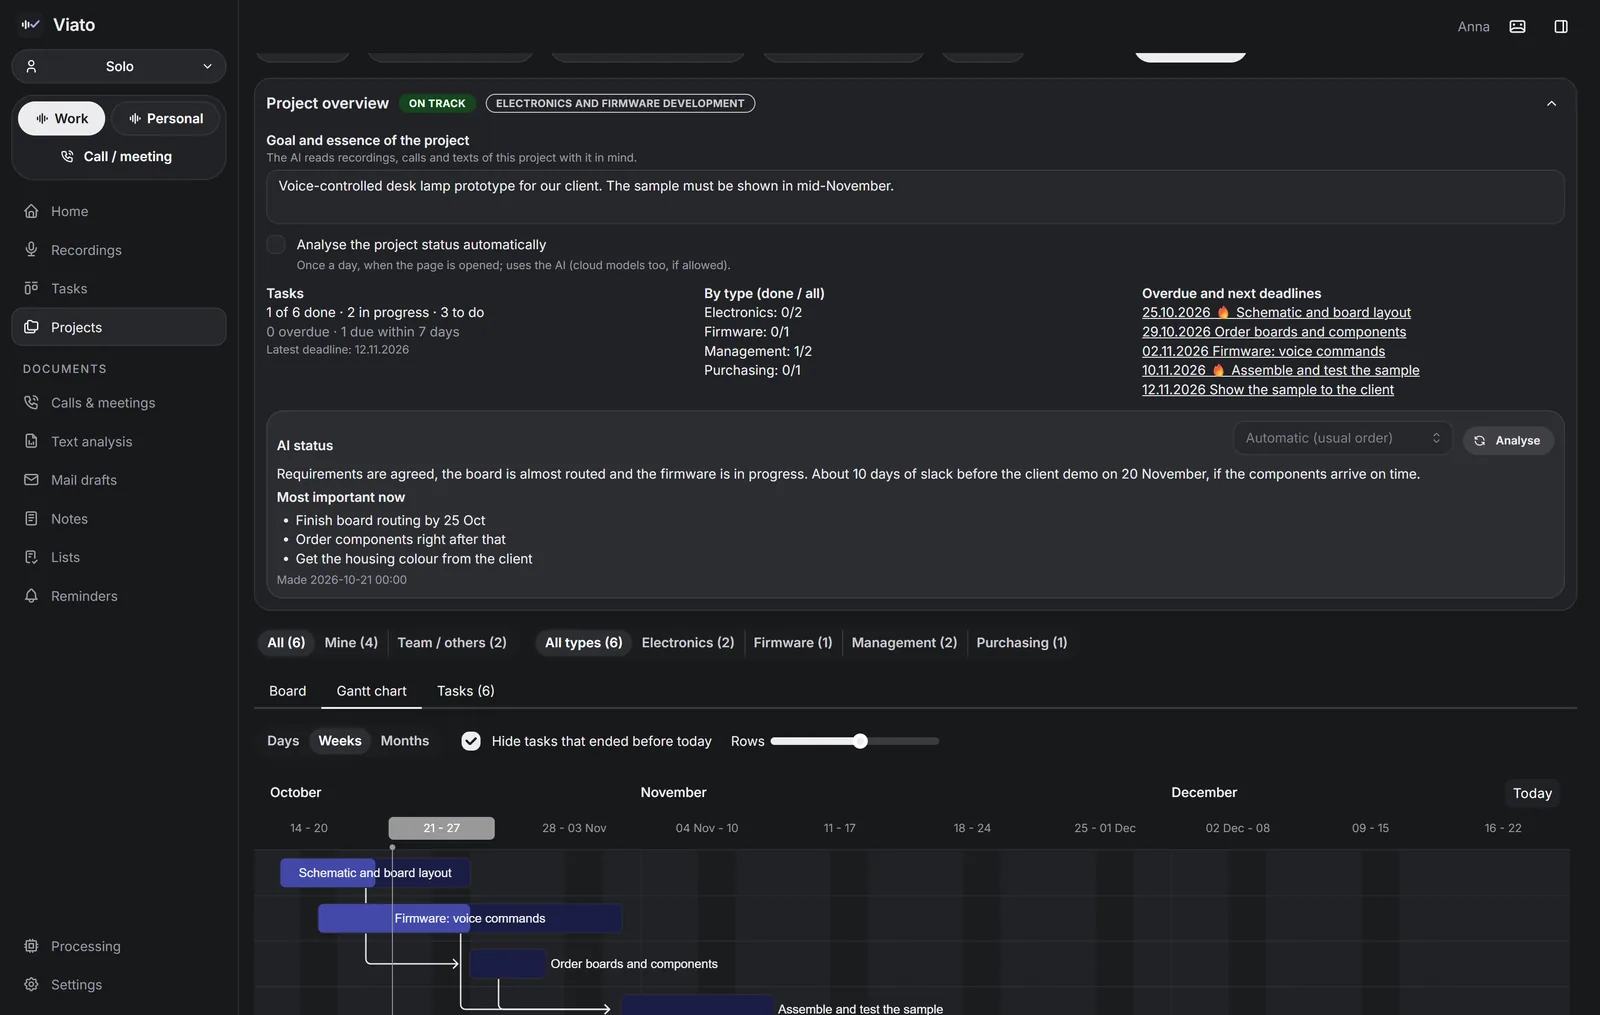Switch to Personal mode
Screen dimensions: 1600x1015
click(166, 118)
